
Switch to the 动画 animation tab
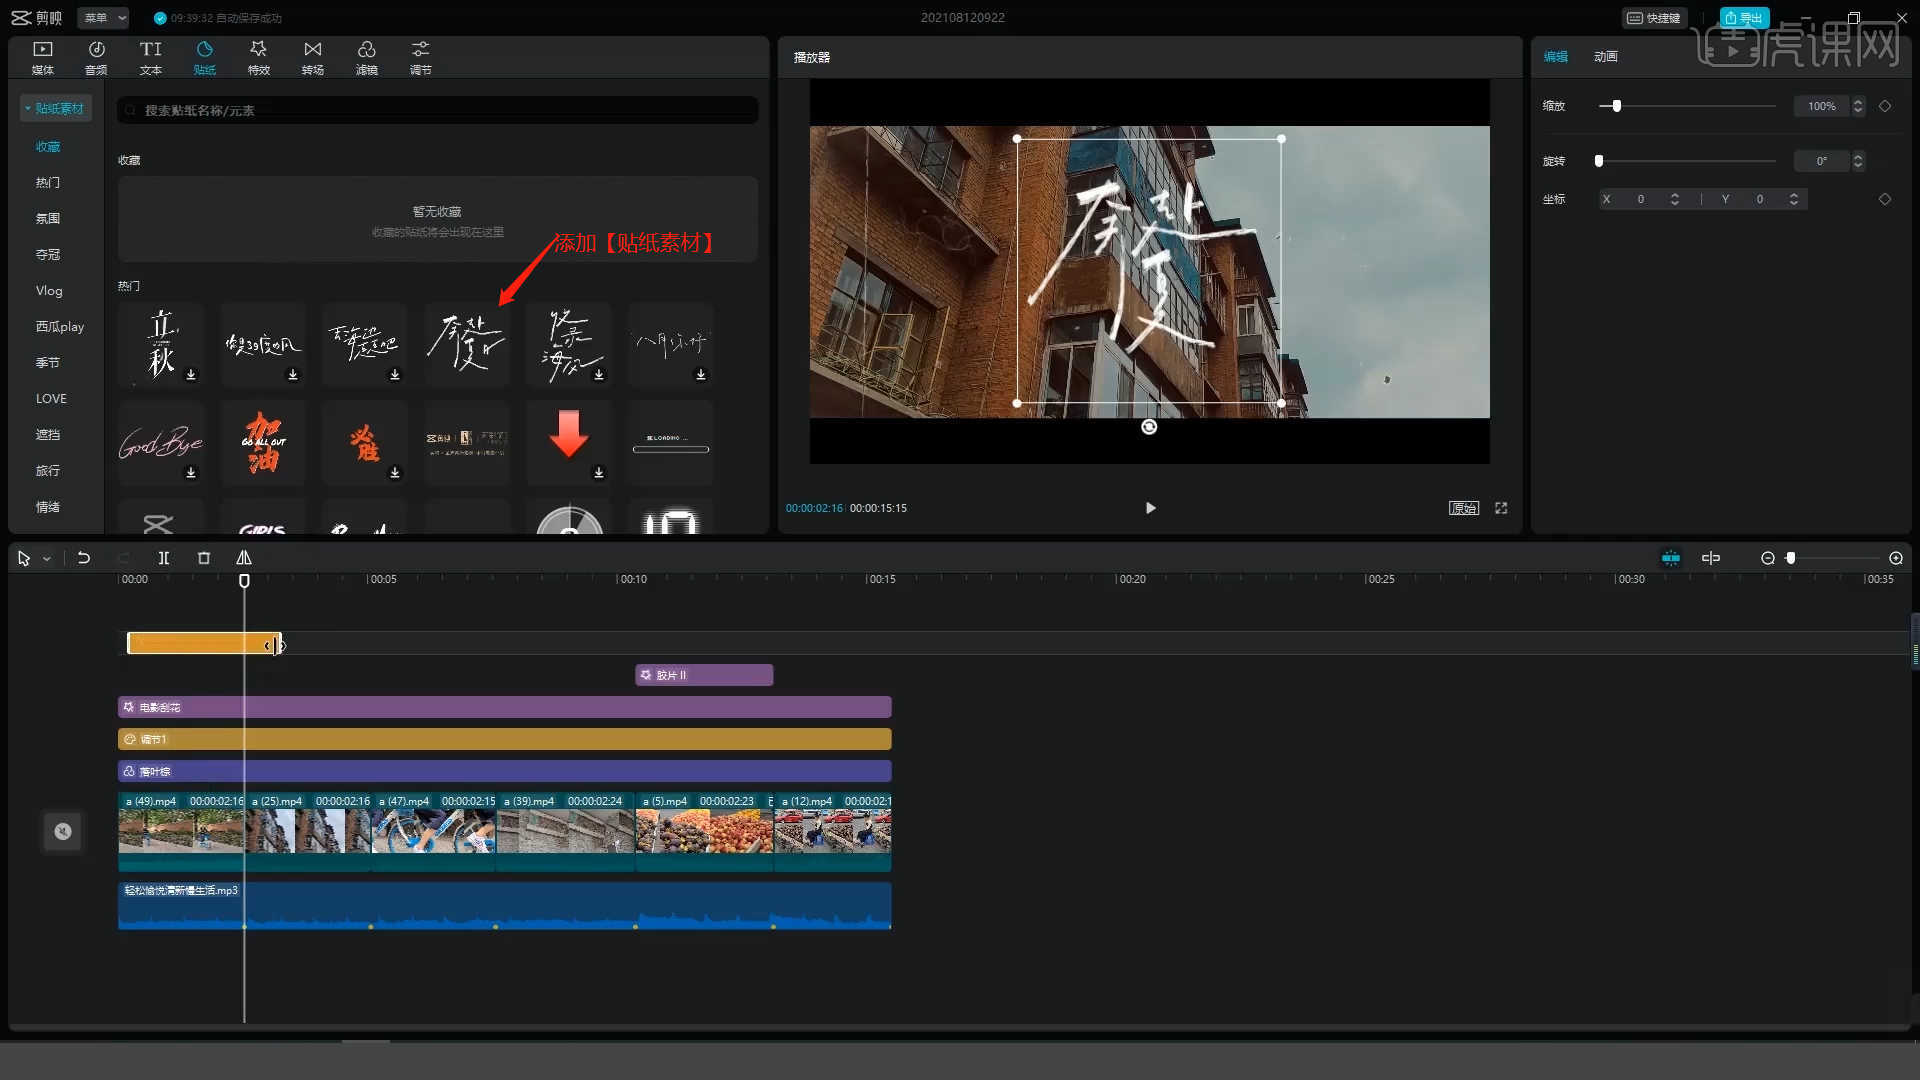tap(1606, 57)
